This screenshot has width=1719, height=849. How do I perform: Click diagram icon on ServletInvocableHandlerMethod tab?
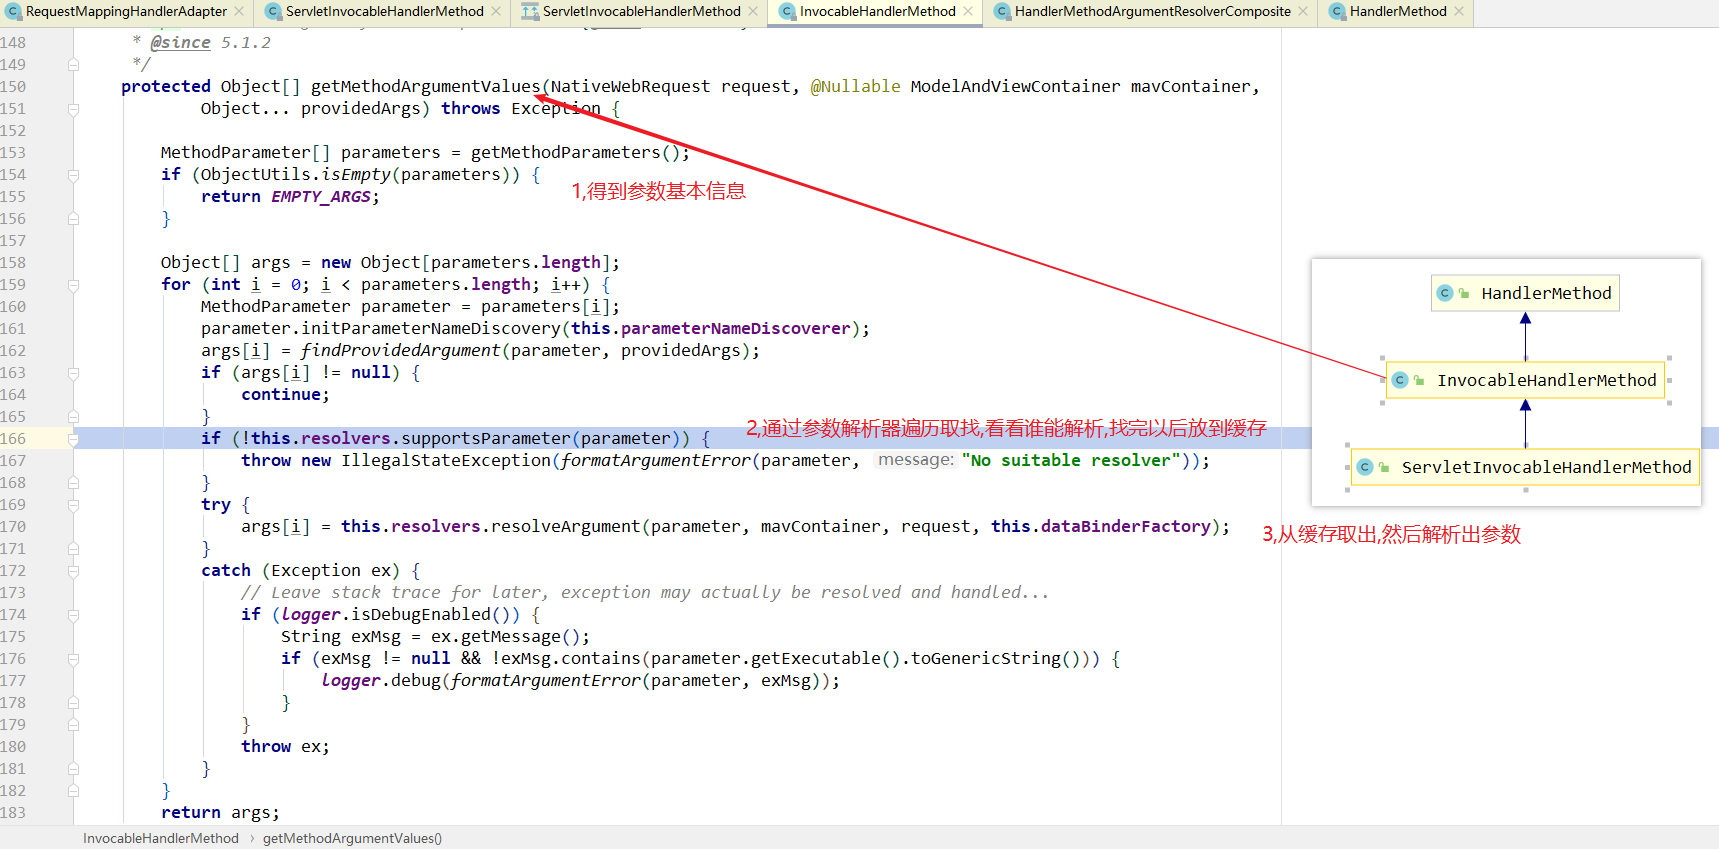pos(530,12)
